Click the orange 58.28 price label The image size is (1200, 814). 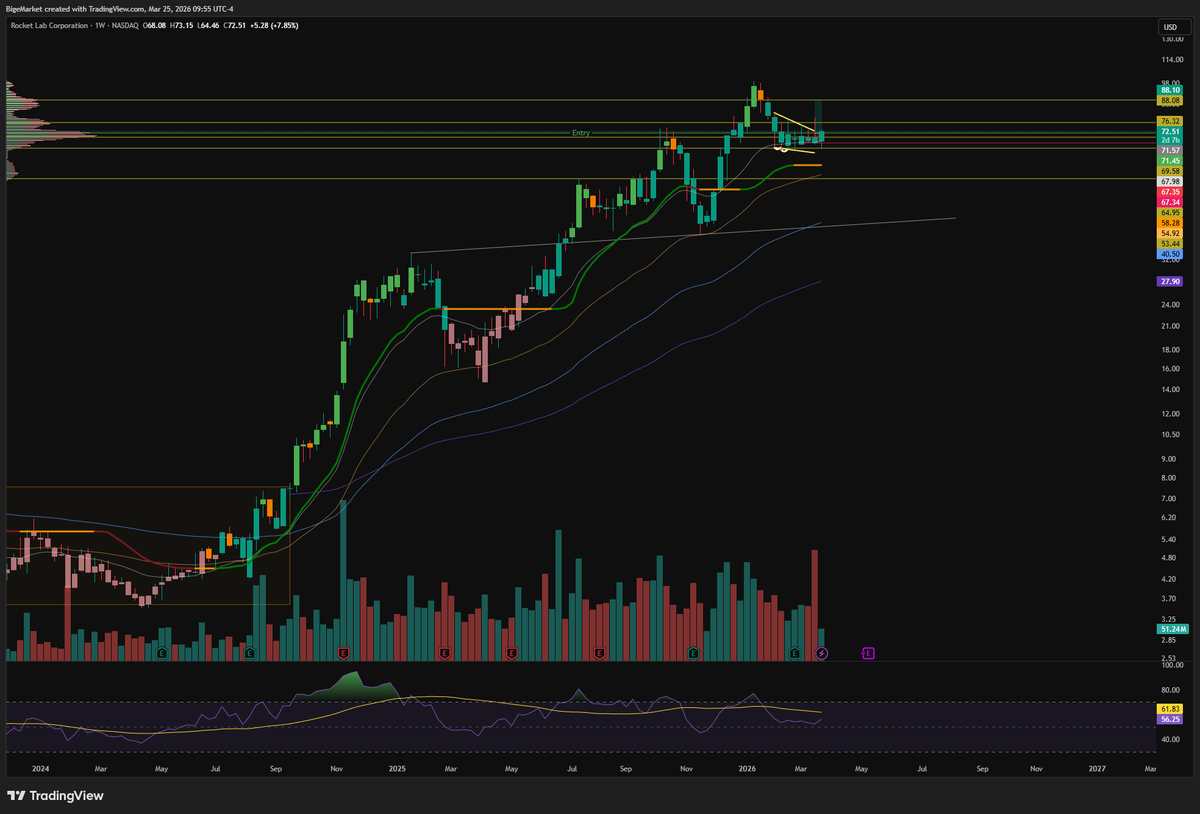click(1170, 222)
